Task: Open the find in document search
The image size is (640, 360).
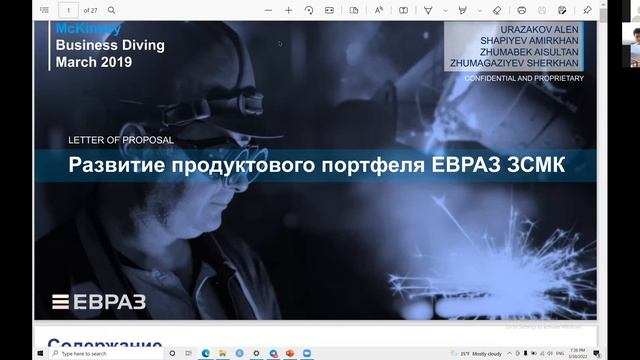Action: (x=111, y=10)
